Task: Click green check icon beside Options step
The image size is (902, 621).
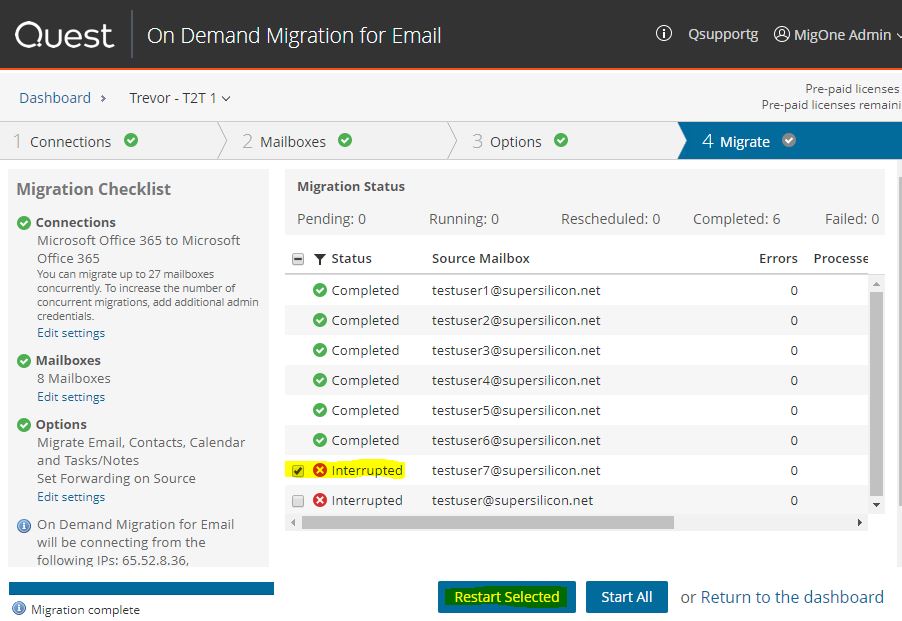Action: coord(561,140)
